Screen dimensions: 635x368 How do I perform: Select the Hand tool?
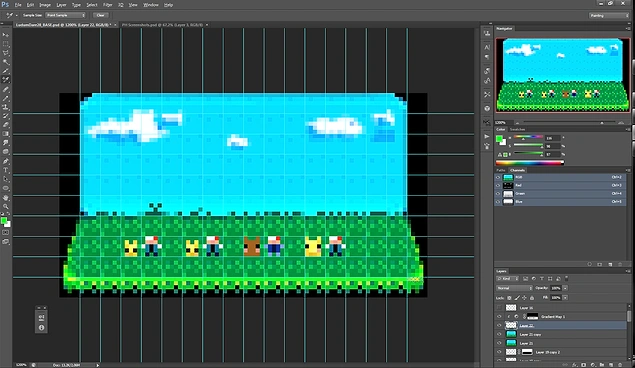coord(6,198)
